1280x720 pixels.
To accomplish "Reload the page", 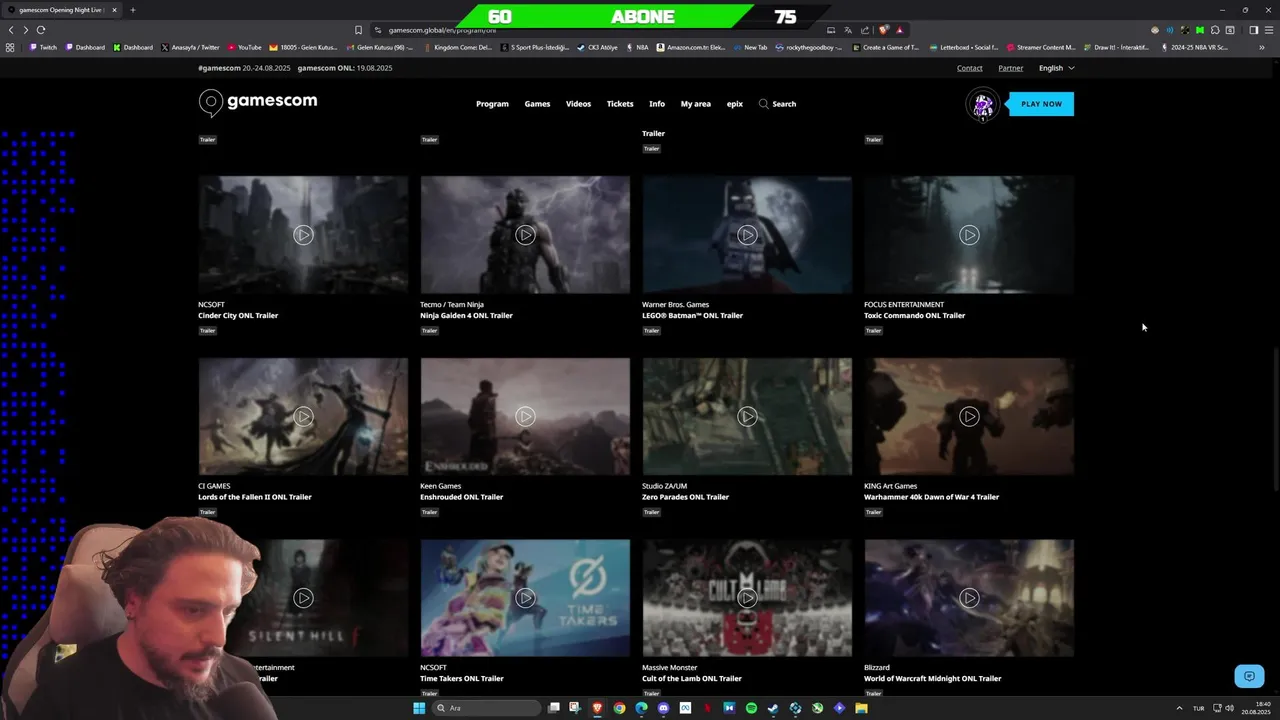I will click(41, 30).
